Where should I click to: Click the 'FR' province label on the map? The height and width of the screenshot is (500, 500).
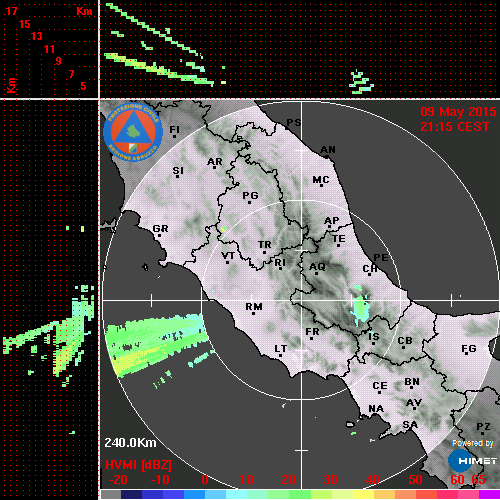[x=312, y=332]
